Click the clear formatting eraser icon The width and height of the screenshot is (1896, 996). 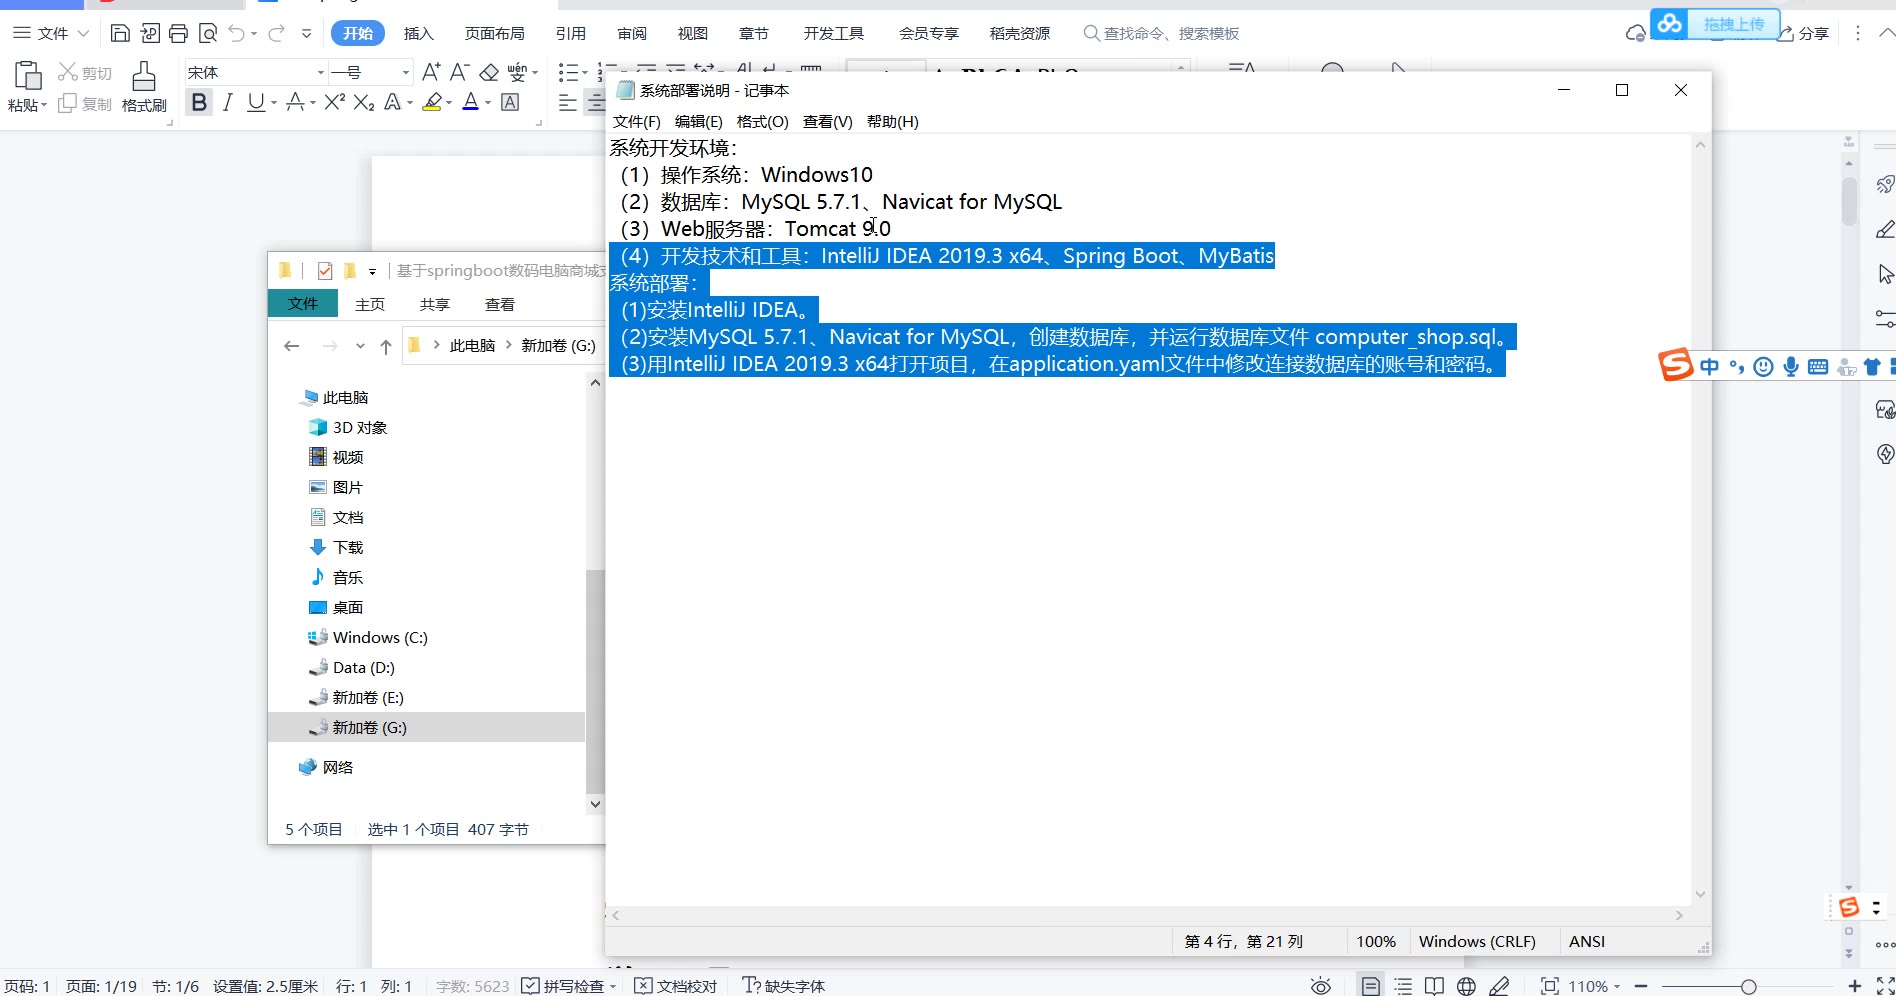point(489,72)
